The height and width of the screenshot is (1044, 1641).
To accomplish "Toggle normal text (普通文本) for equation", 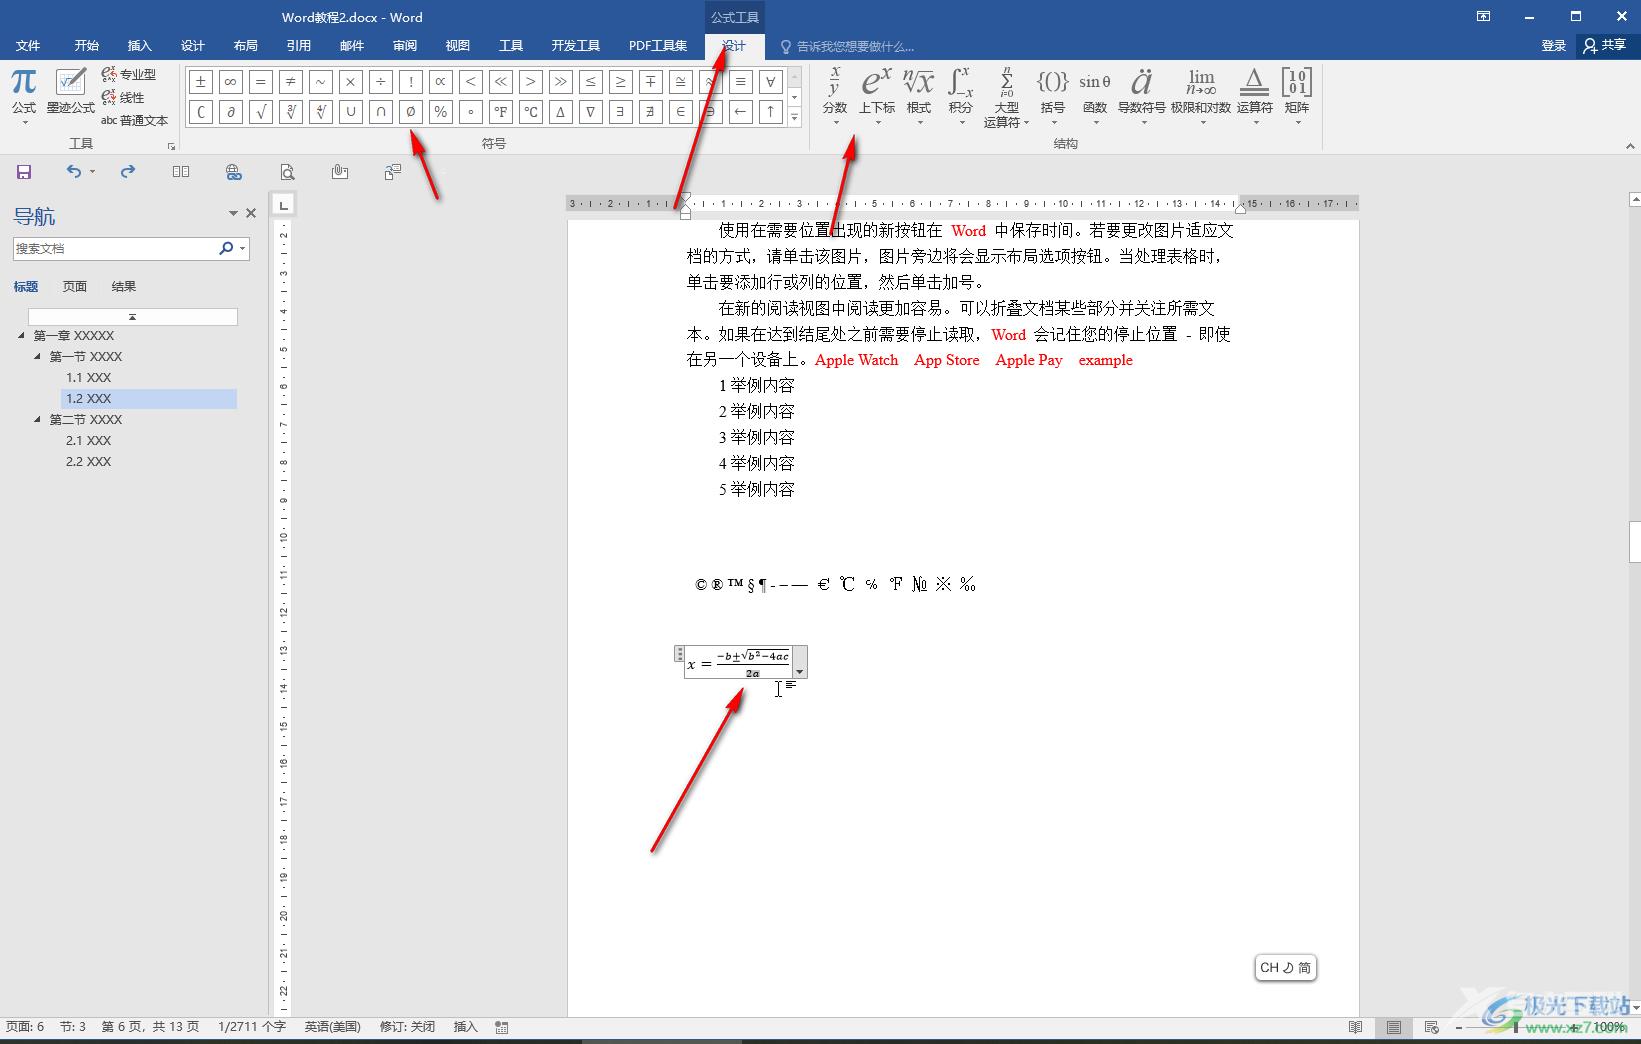I will tap(134, 120).
